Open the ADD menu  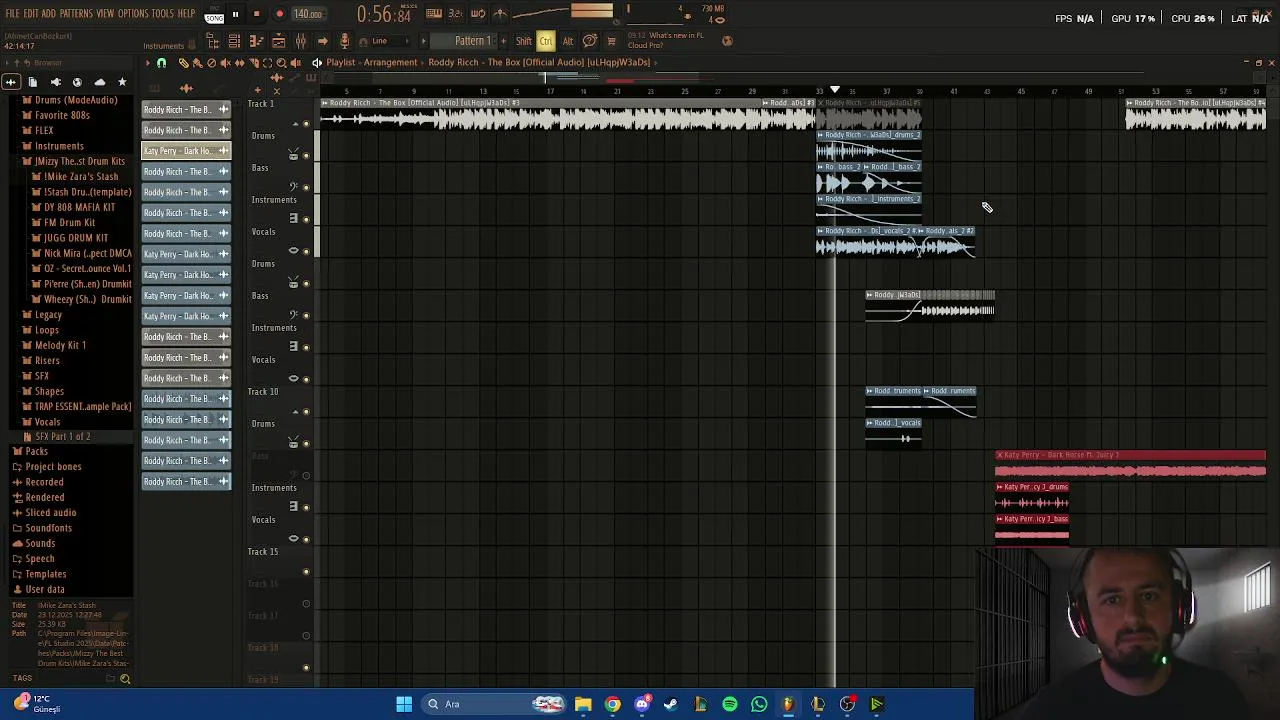[48, 14]
